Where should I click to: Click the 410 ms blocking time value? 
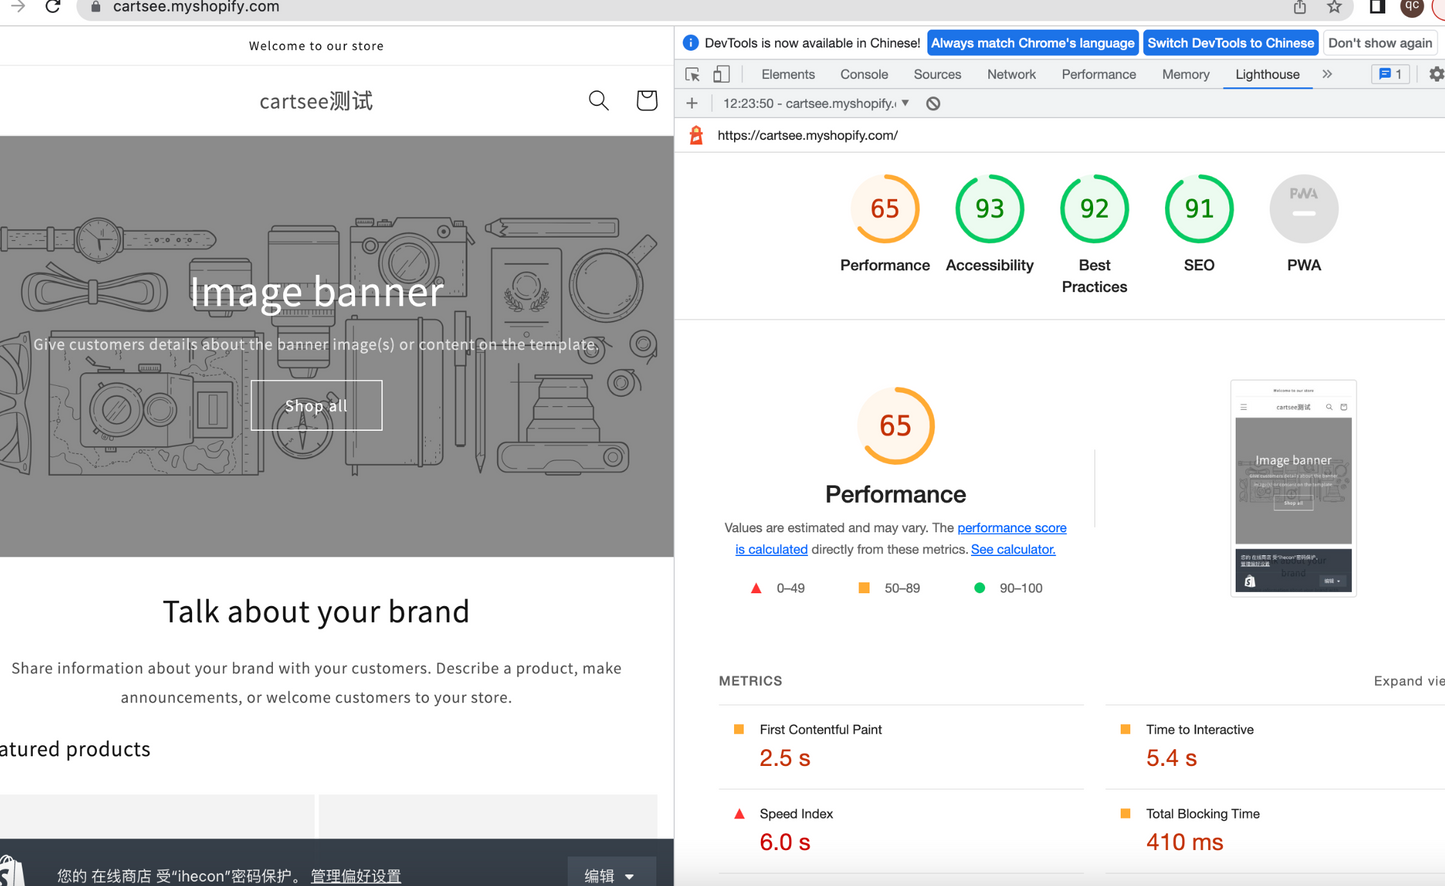point(1184,842)
